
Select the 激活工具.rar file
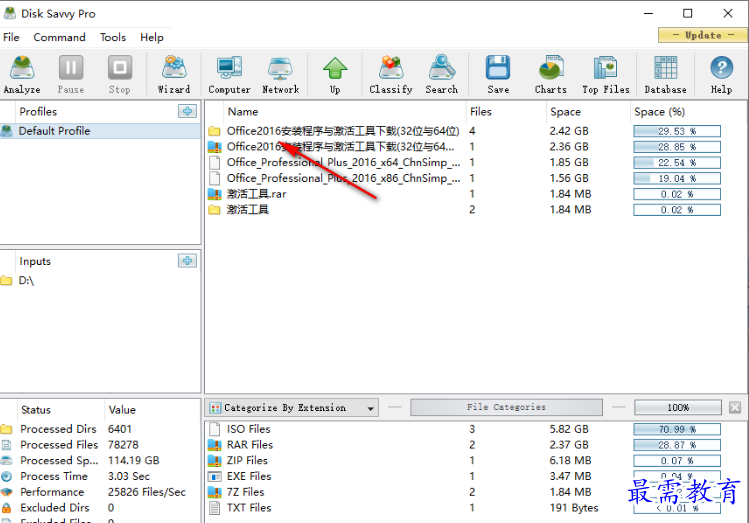pyautogui.click(x=475, y=194)
